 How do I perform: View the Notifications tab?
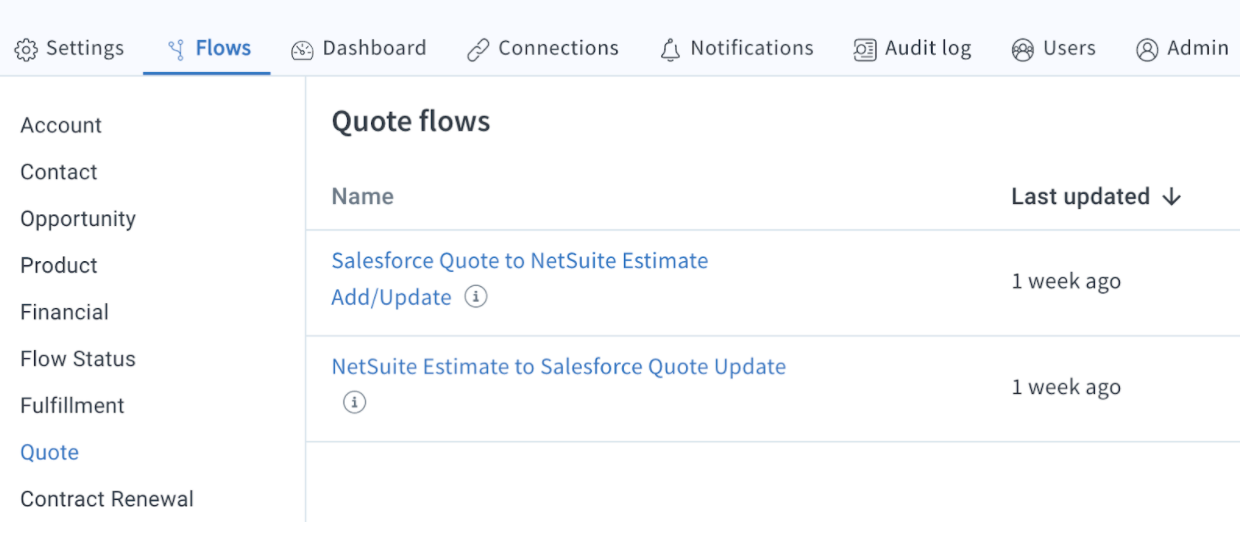coord(737,48)
